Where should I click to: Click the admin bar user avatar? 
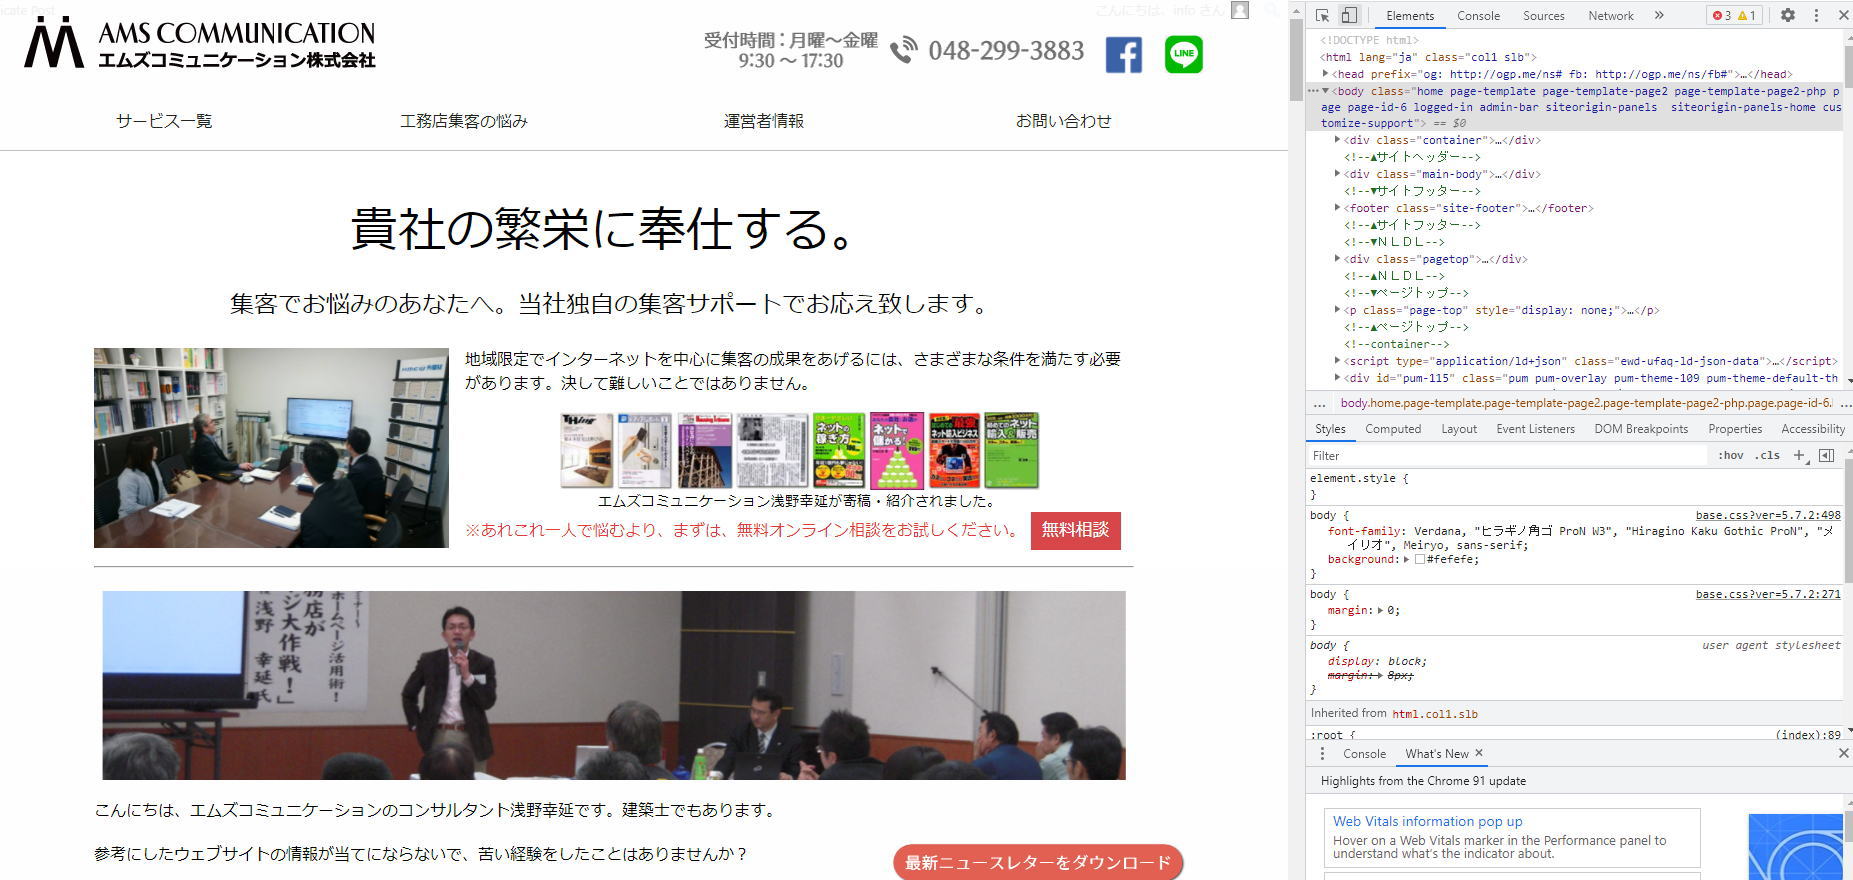[1240, 10]
